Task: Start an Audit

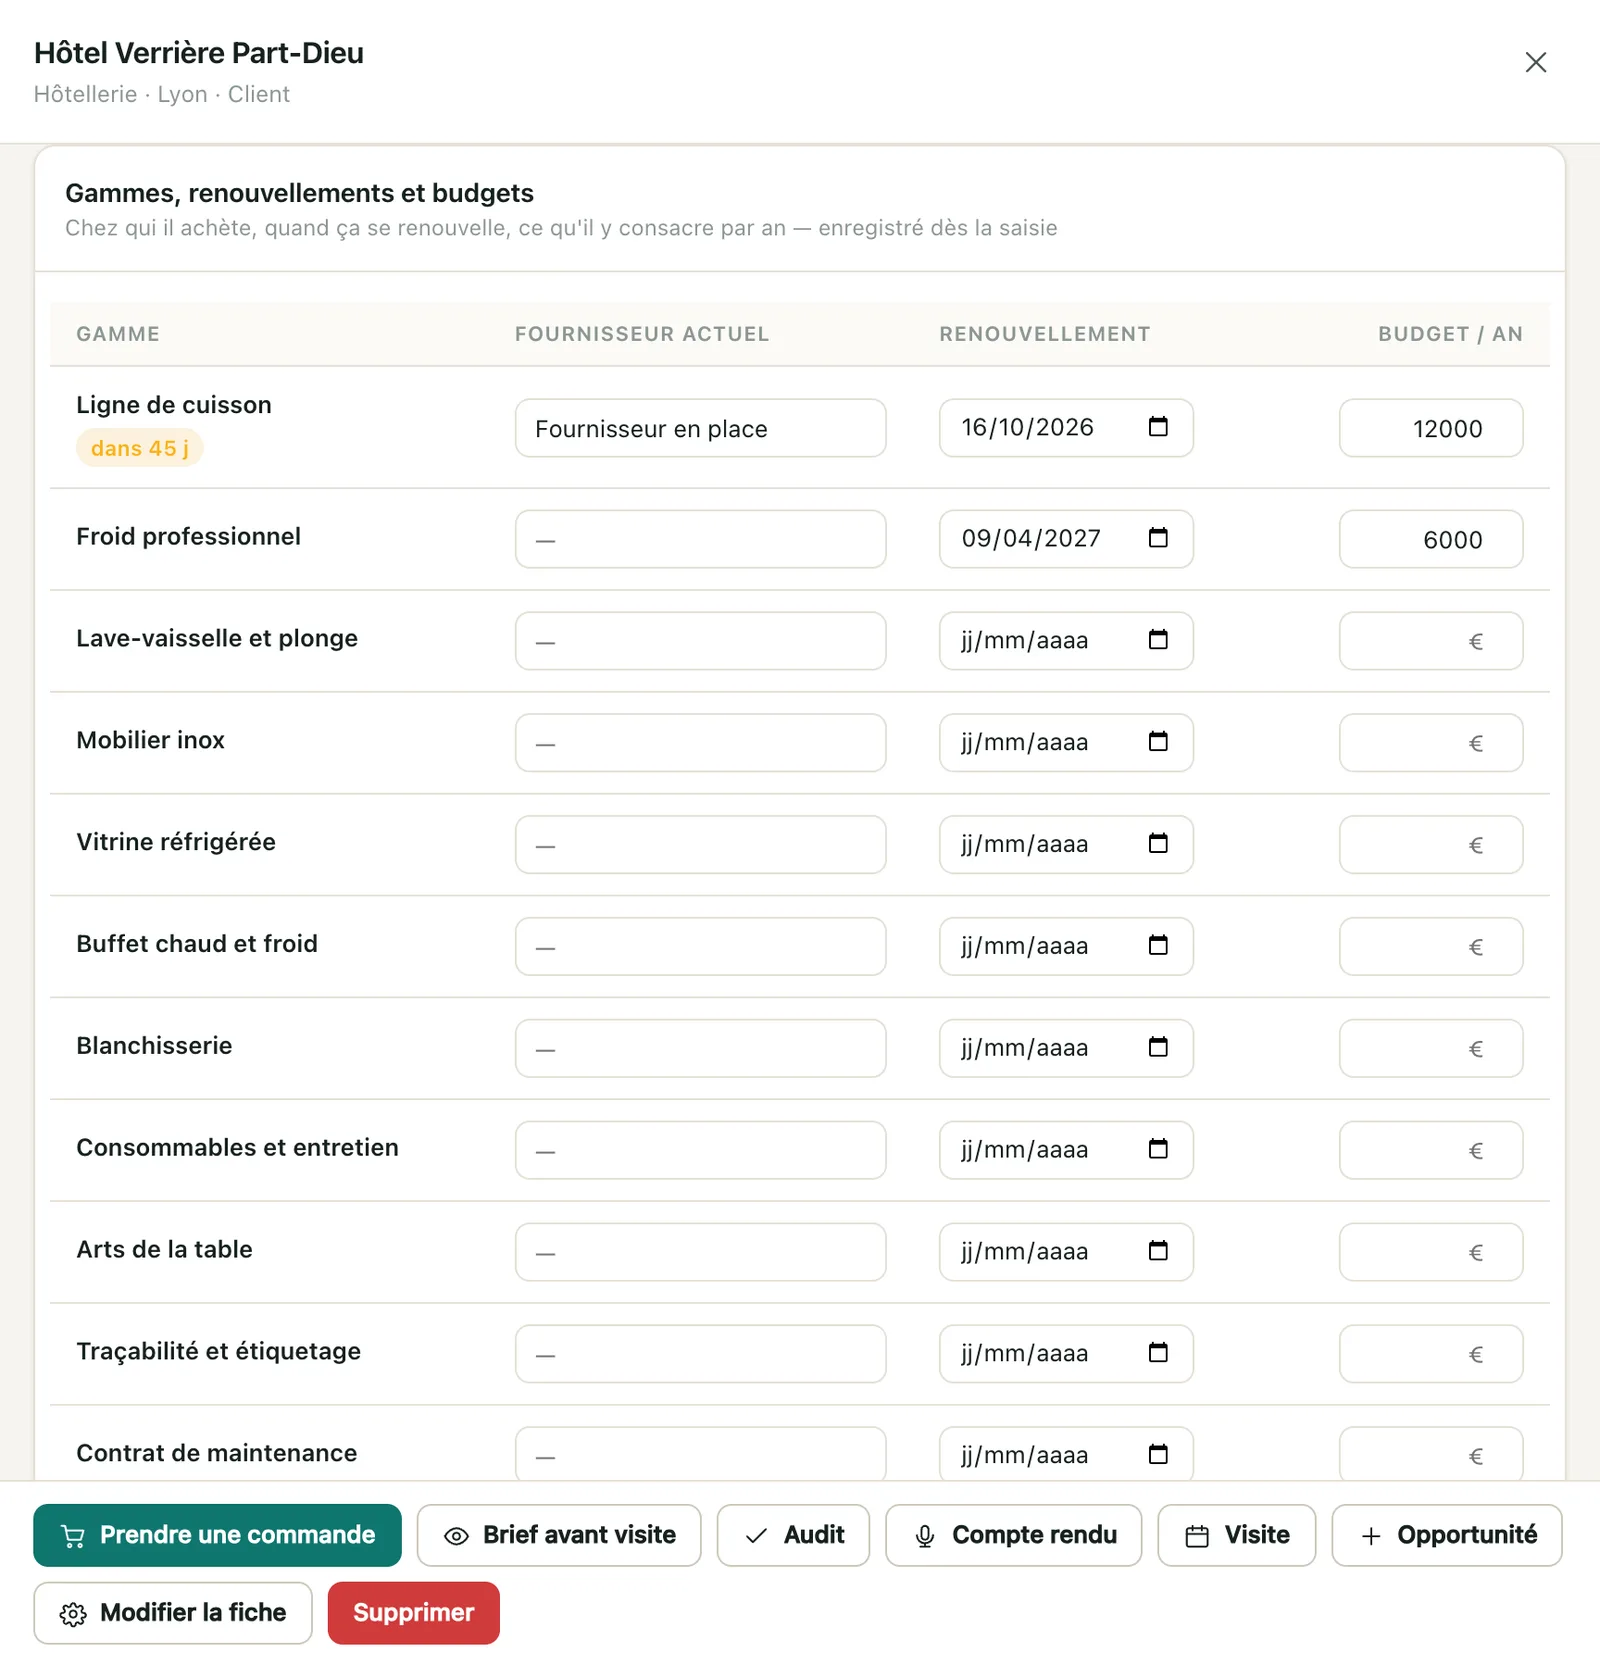Action: (x=793, y=1535)
